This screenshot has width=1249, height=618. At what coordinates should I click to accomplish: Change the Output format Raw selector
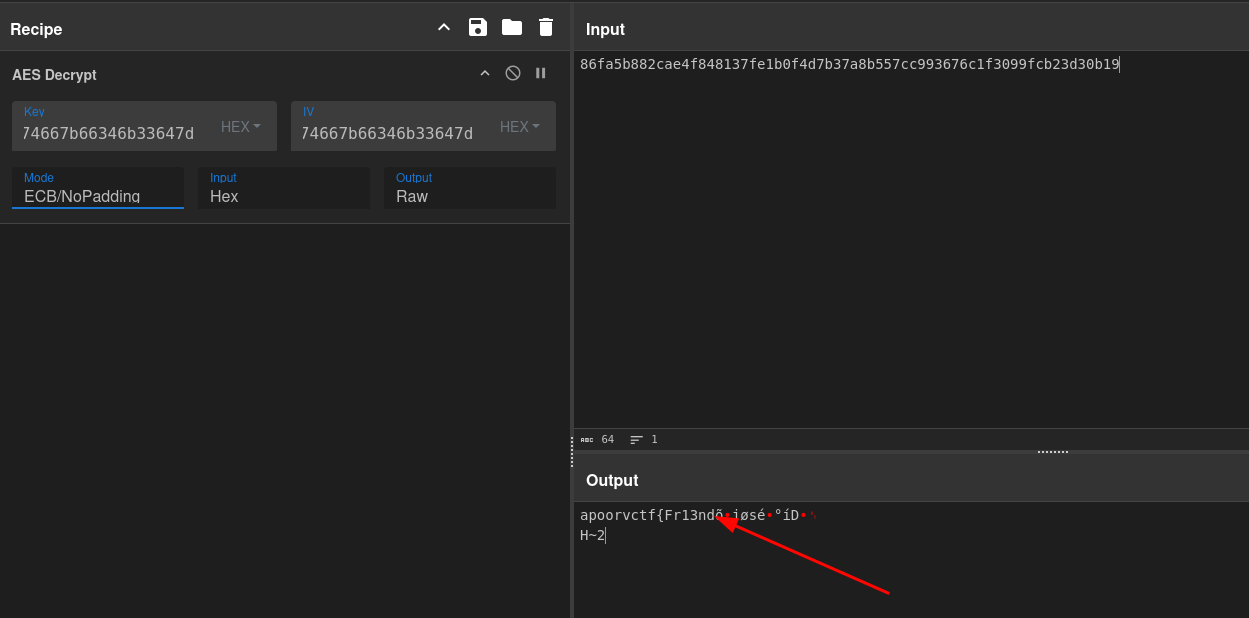point(469,196)
